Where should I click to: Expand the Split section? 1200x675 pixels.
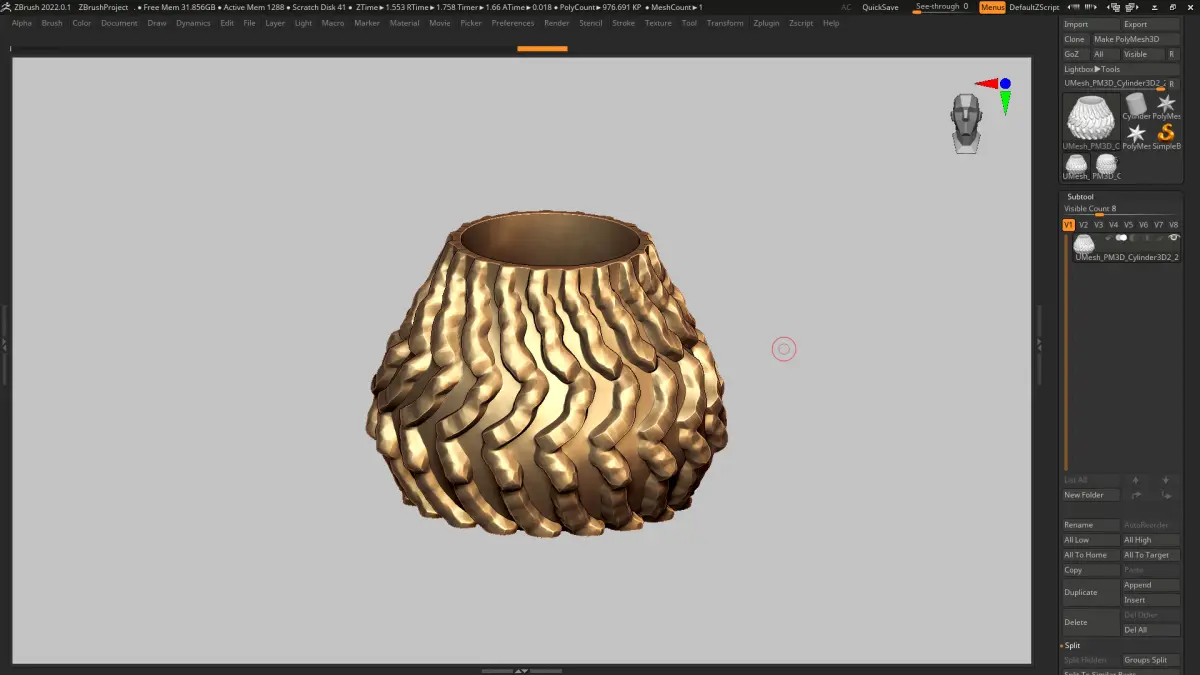point(1073,645)
